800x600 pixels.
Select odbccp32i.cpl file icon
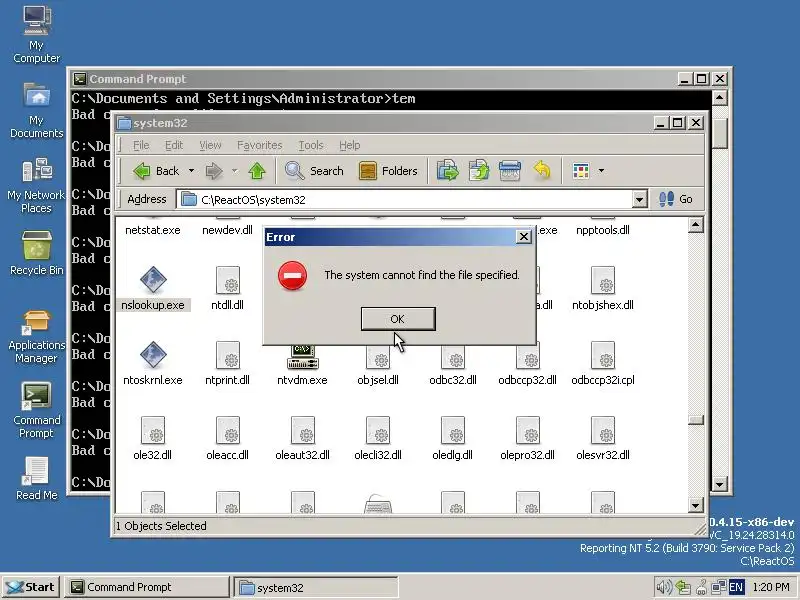pyautogui.click(x=603, y=355)
